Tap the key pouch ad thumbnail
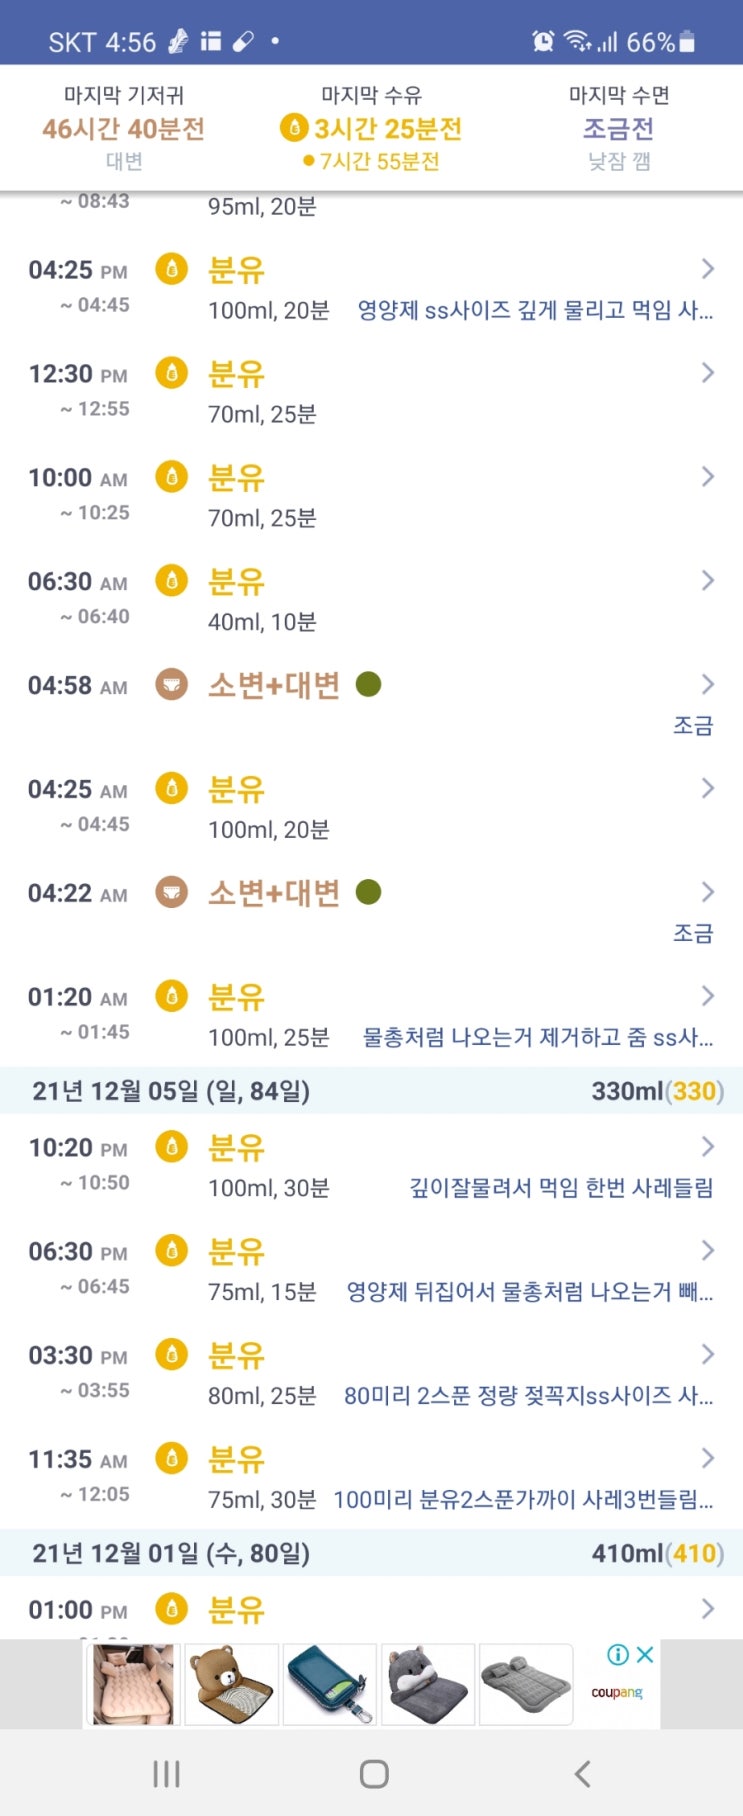 pos(330,1685)
